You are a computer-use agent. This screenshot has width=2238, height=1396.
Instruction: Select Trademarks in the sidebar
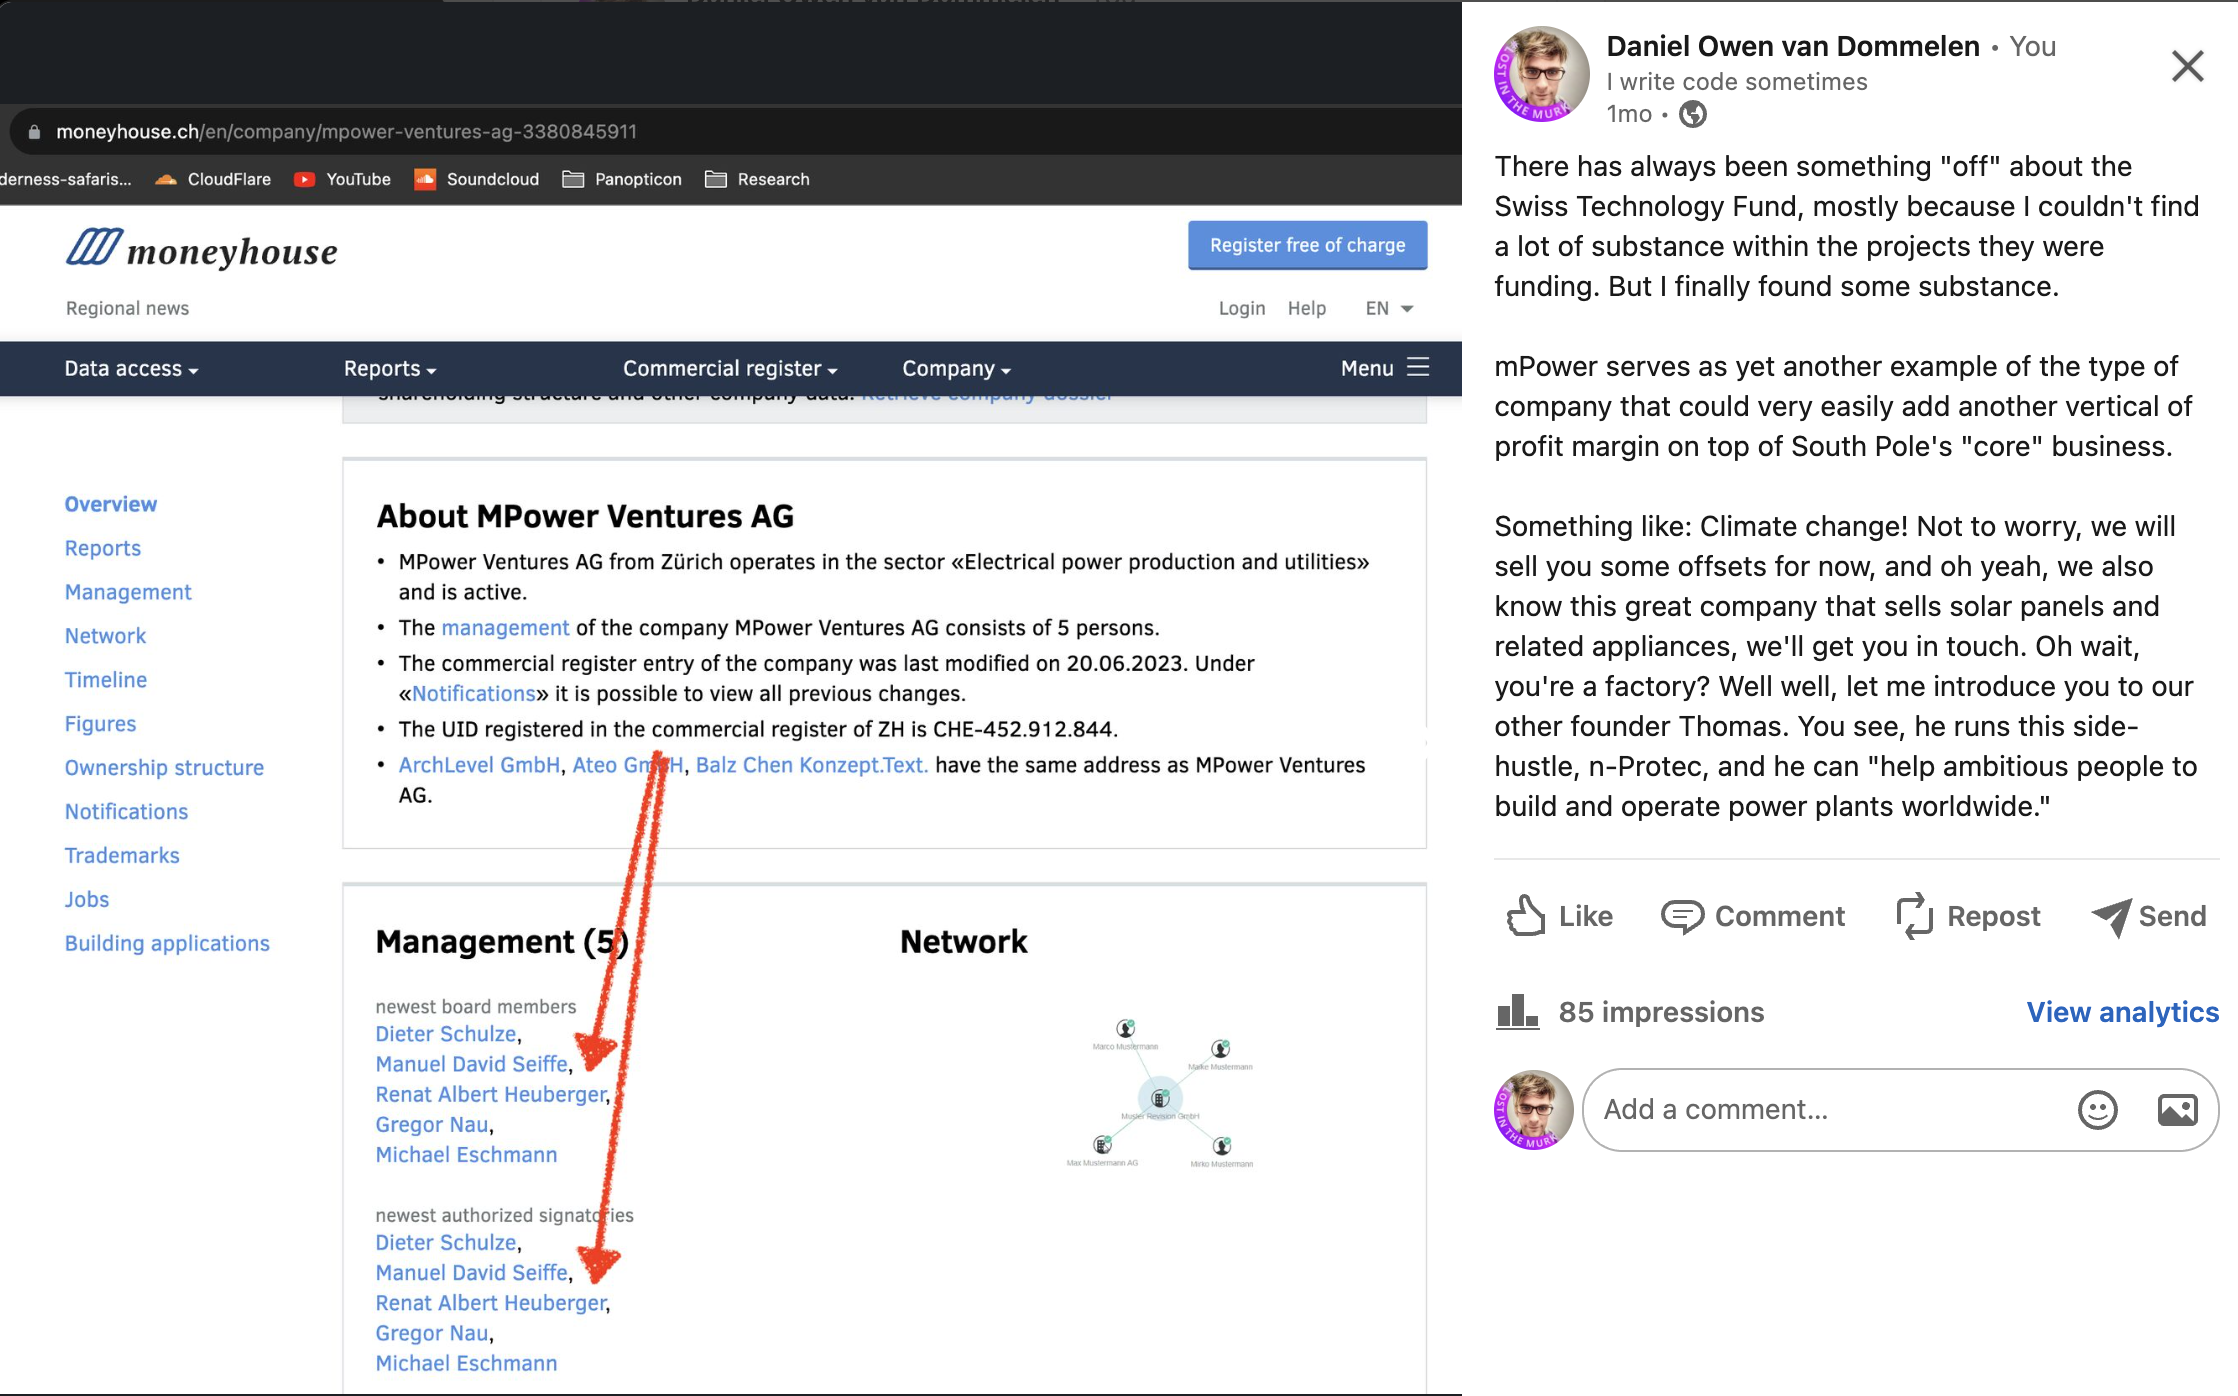(x=122, y=856)
